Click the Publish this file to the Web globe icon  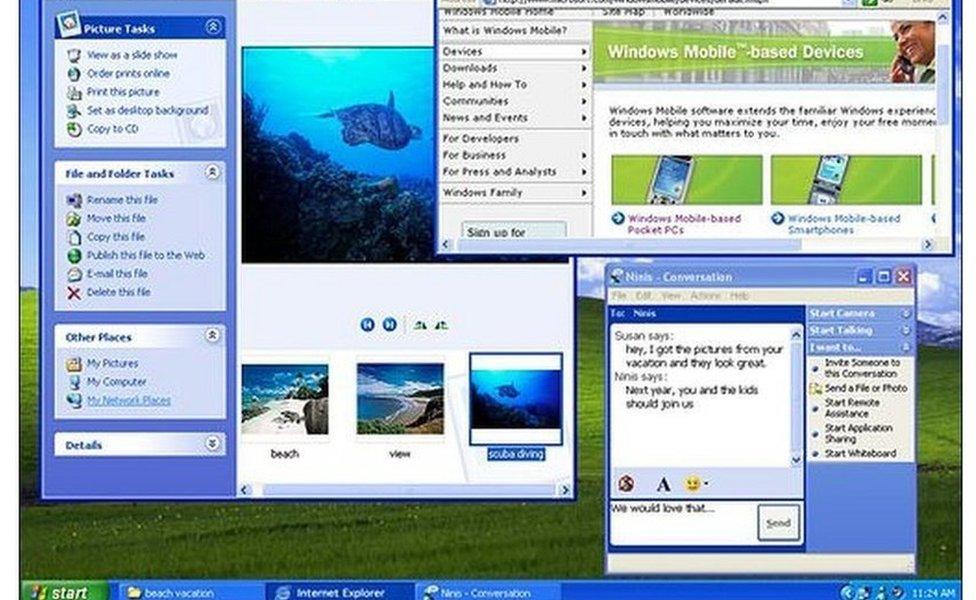[74, 256]
